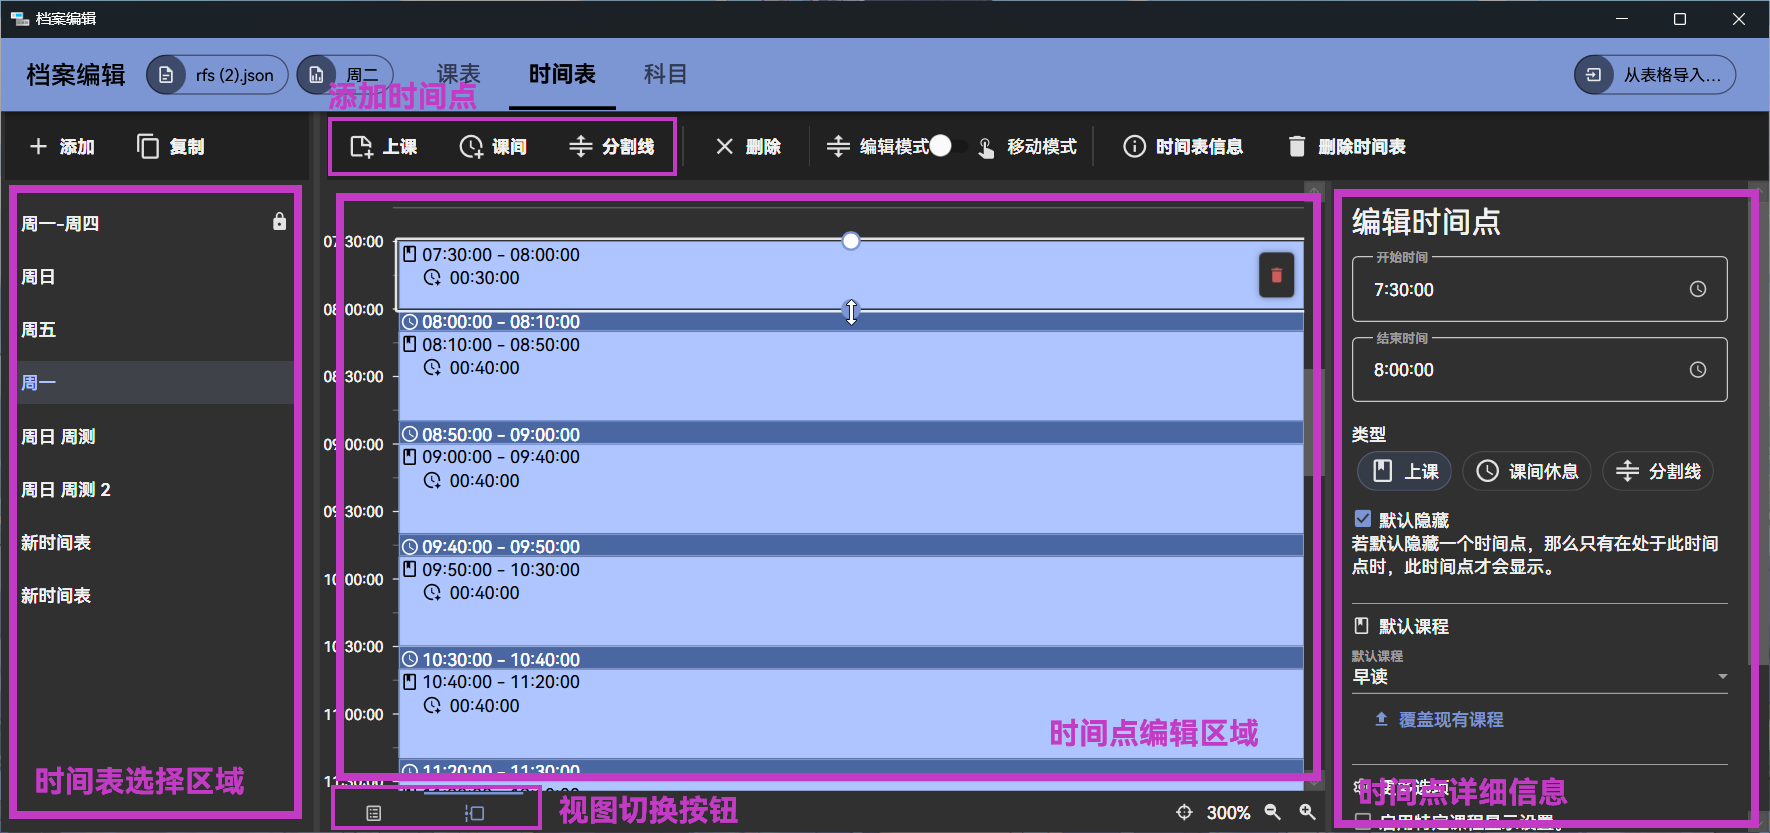This screenshot has width=1770, height=833.
Task: Click the 从表格导入 button
Action: click(x=1655, y=75)
